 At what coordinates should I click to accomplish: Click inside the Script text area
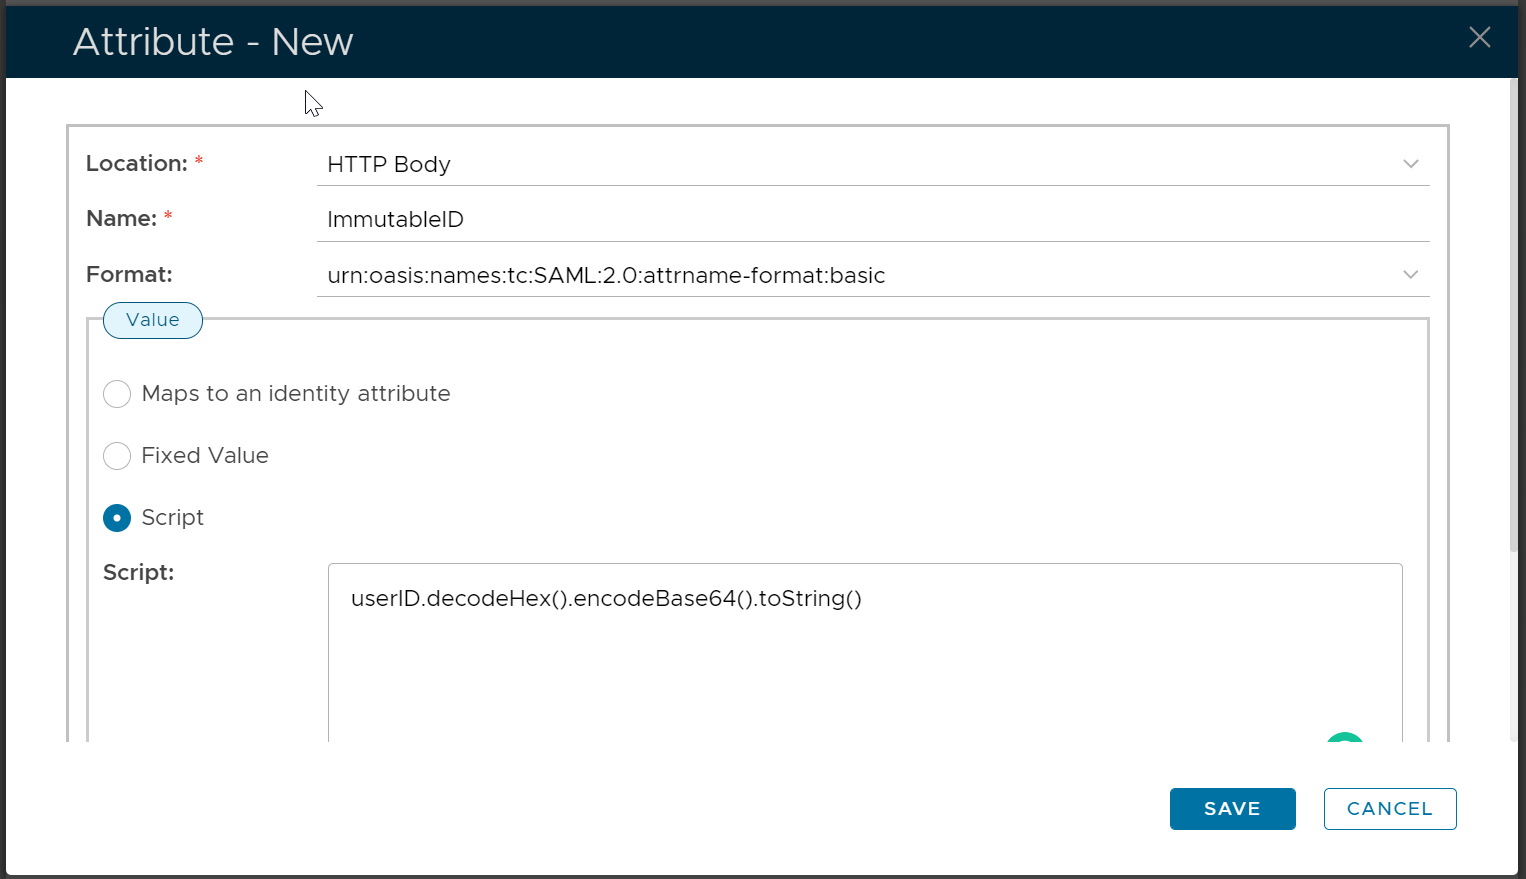tap(864, 660)
